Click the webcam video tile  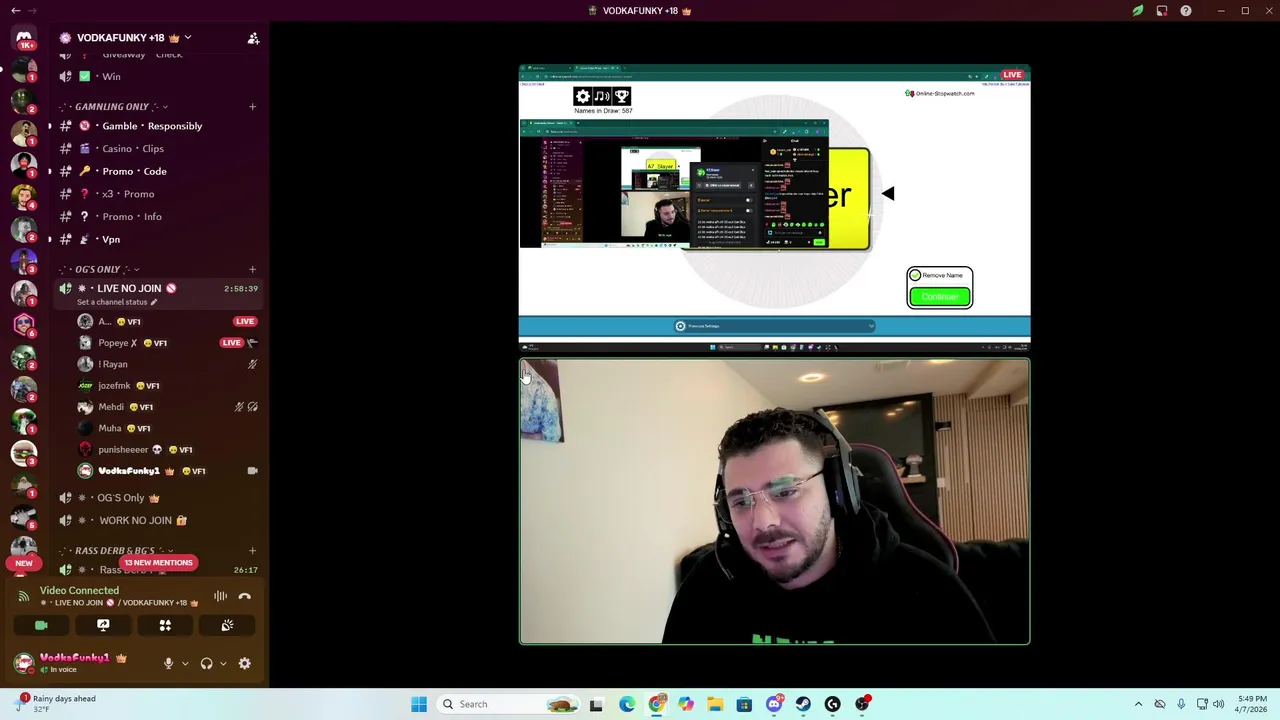tap(774, 502)
